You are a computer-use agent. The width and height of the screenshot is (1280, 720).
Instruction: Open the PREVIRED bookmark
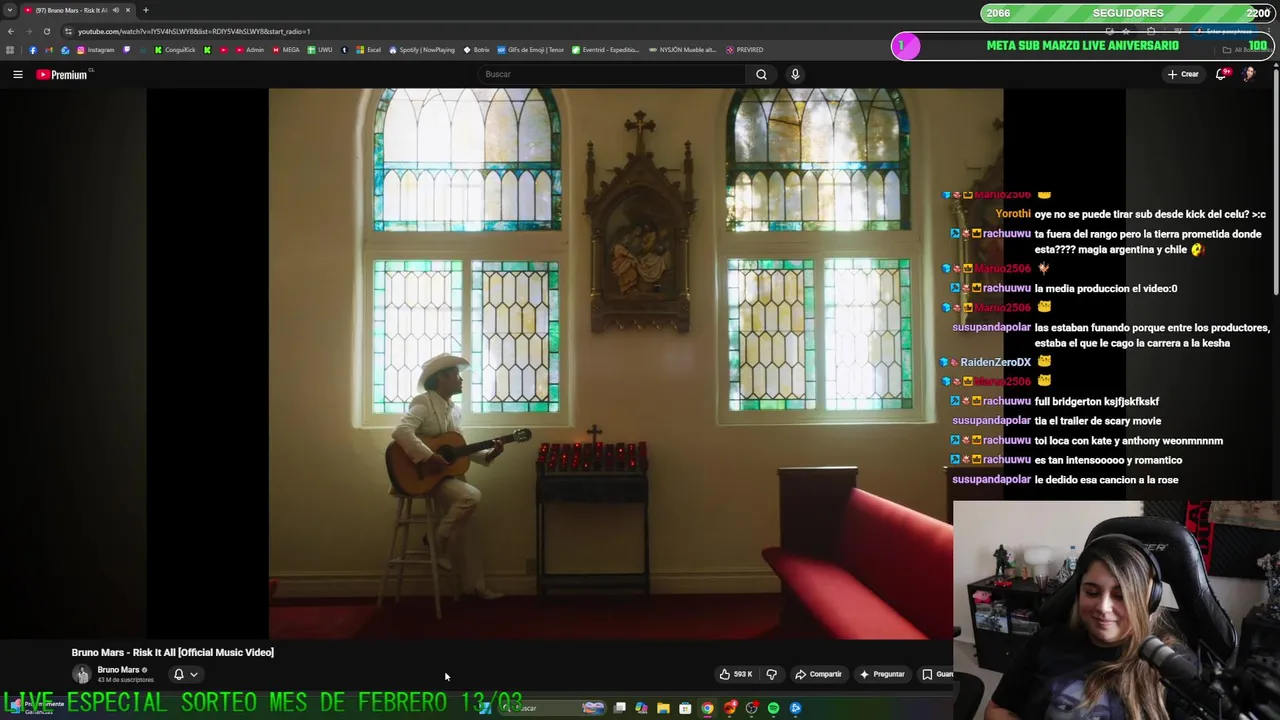pos(745,50)
